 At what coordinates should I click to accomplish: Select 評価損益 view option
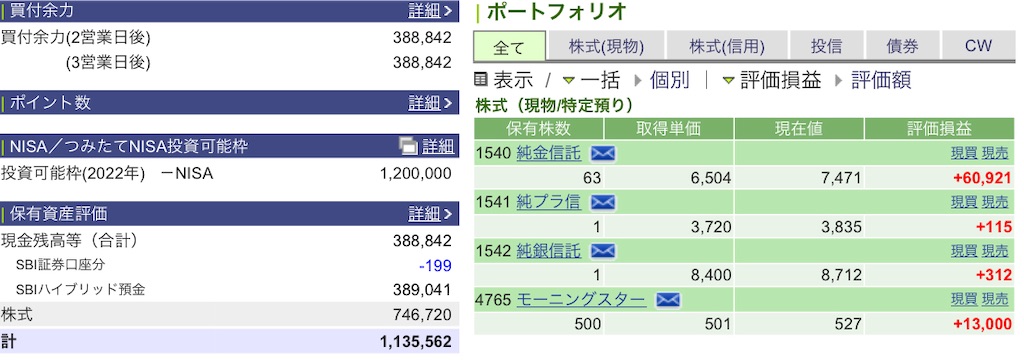click(x=780, y=81)
